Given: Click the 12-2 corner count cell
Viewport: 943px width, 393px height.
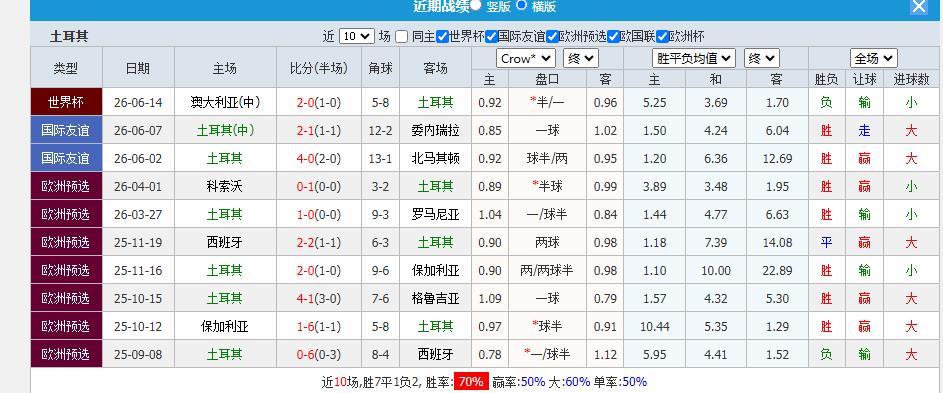Looking at the screenshot, I should pyautogui.click(x=380, y=130).
